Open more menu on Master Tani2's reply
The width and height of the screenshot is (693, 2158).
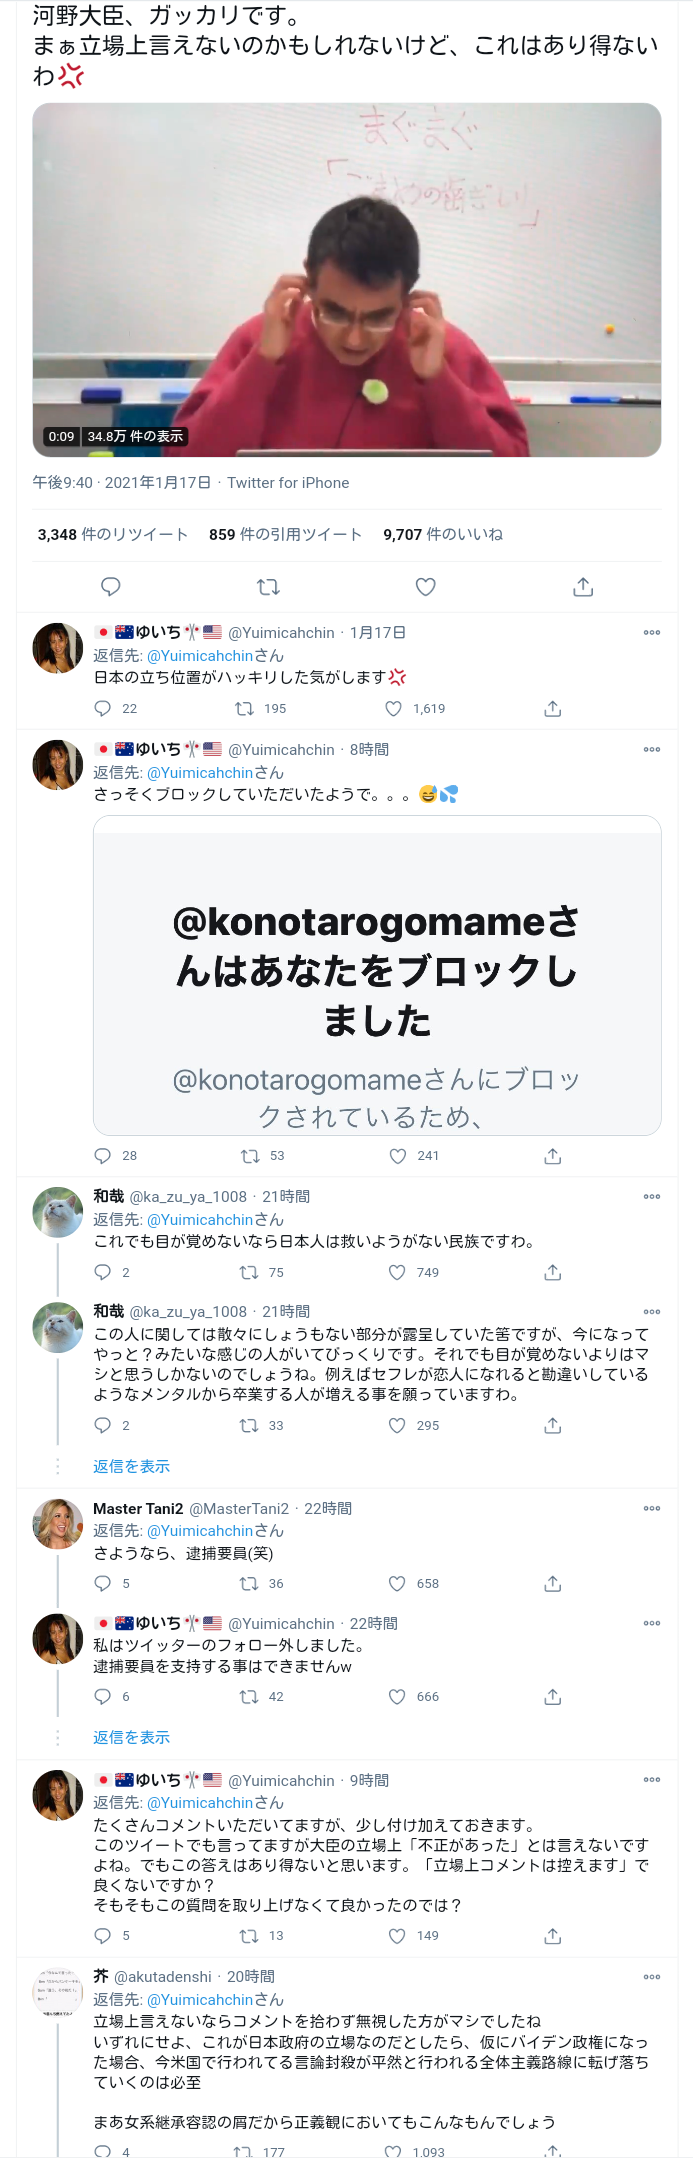point(652,1509)
